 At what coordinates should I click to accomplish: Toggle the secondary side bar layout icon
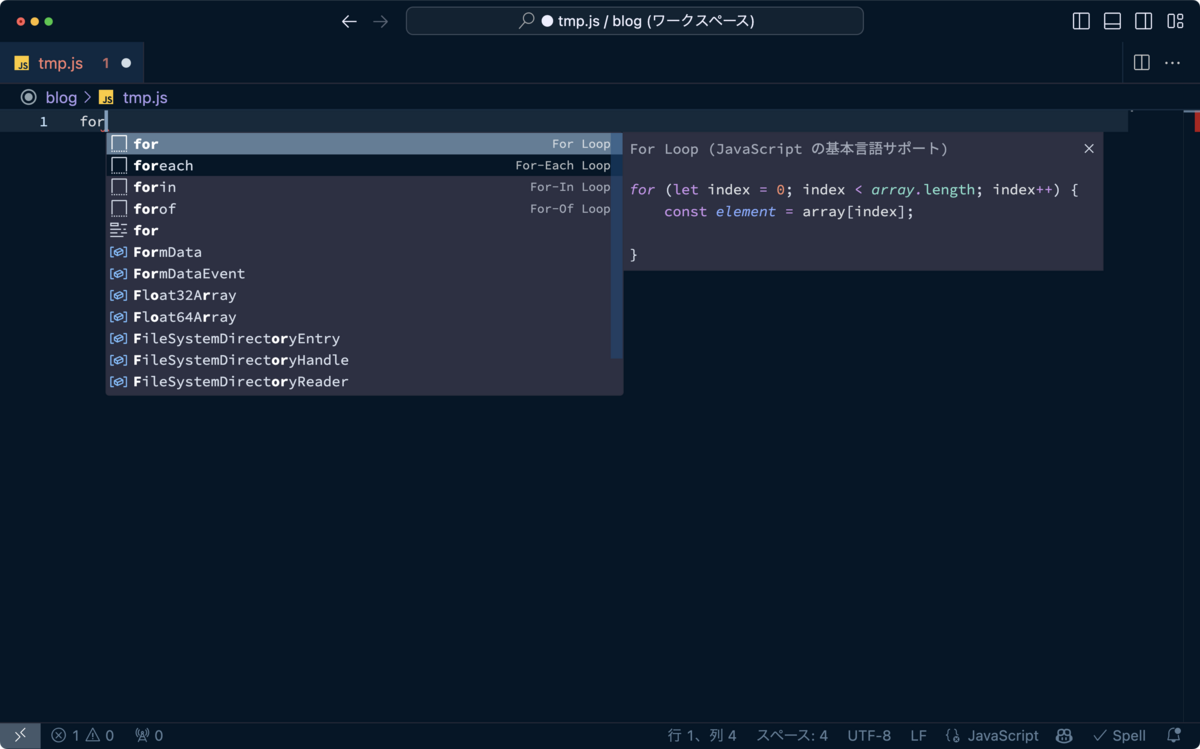click(1144, 21)
